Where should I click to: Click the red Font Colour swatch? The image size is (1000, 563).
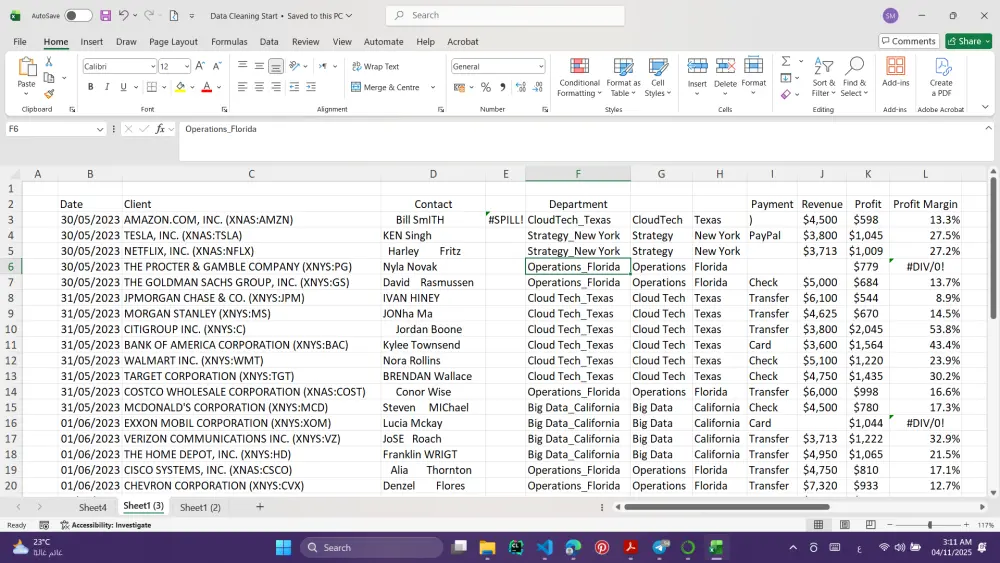click(207, 87)
